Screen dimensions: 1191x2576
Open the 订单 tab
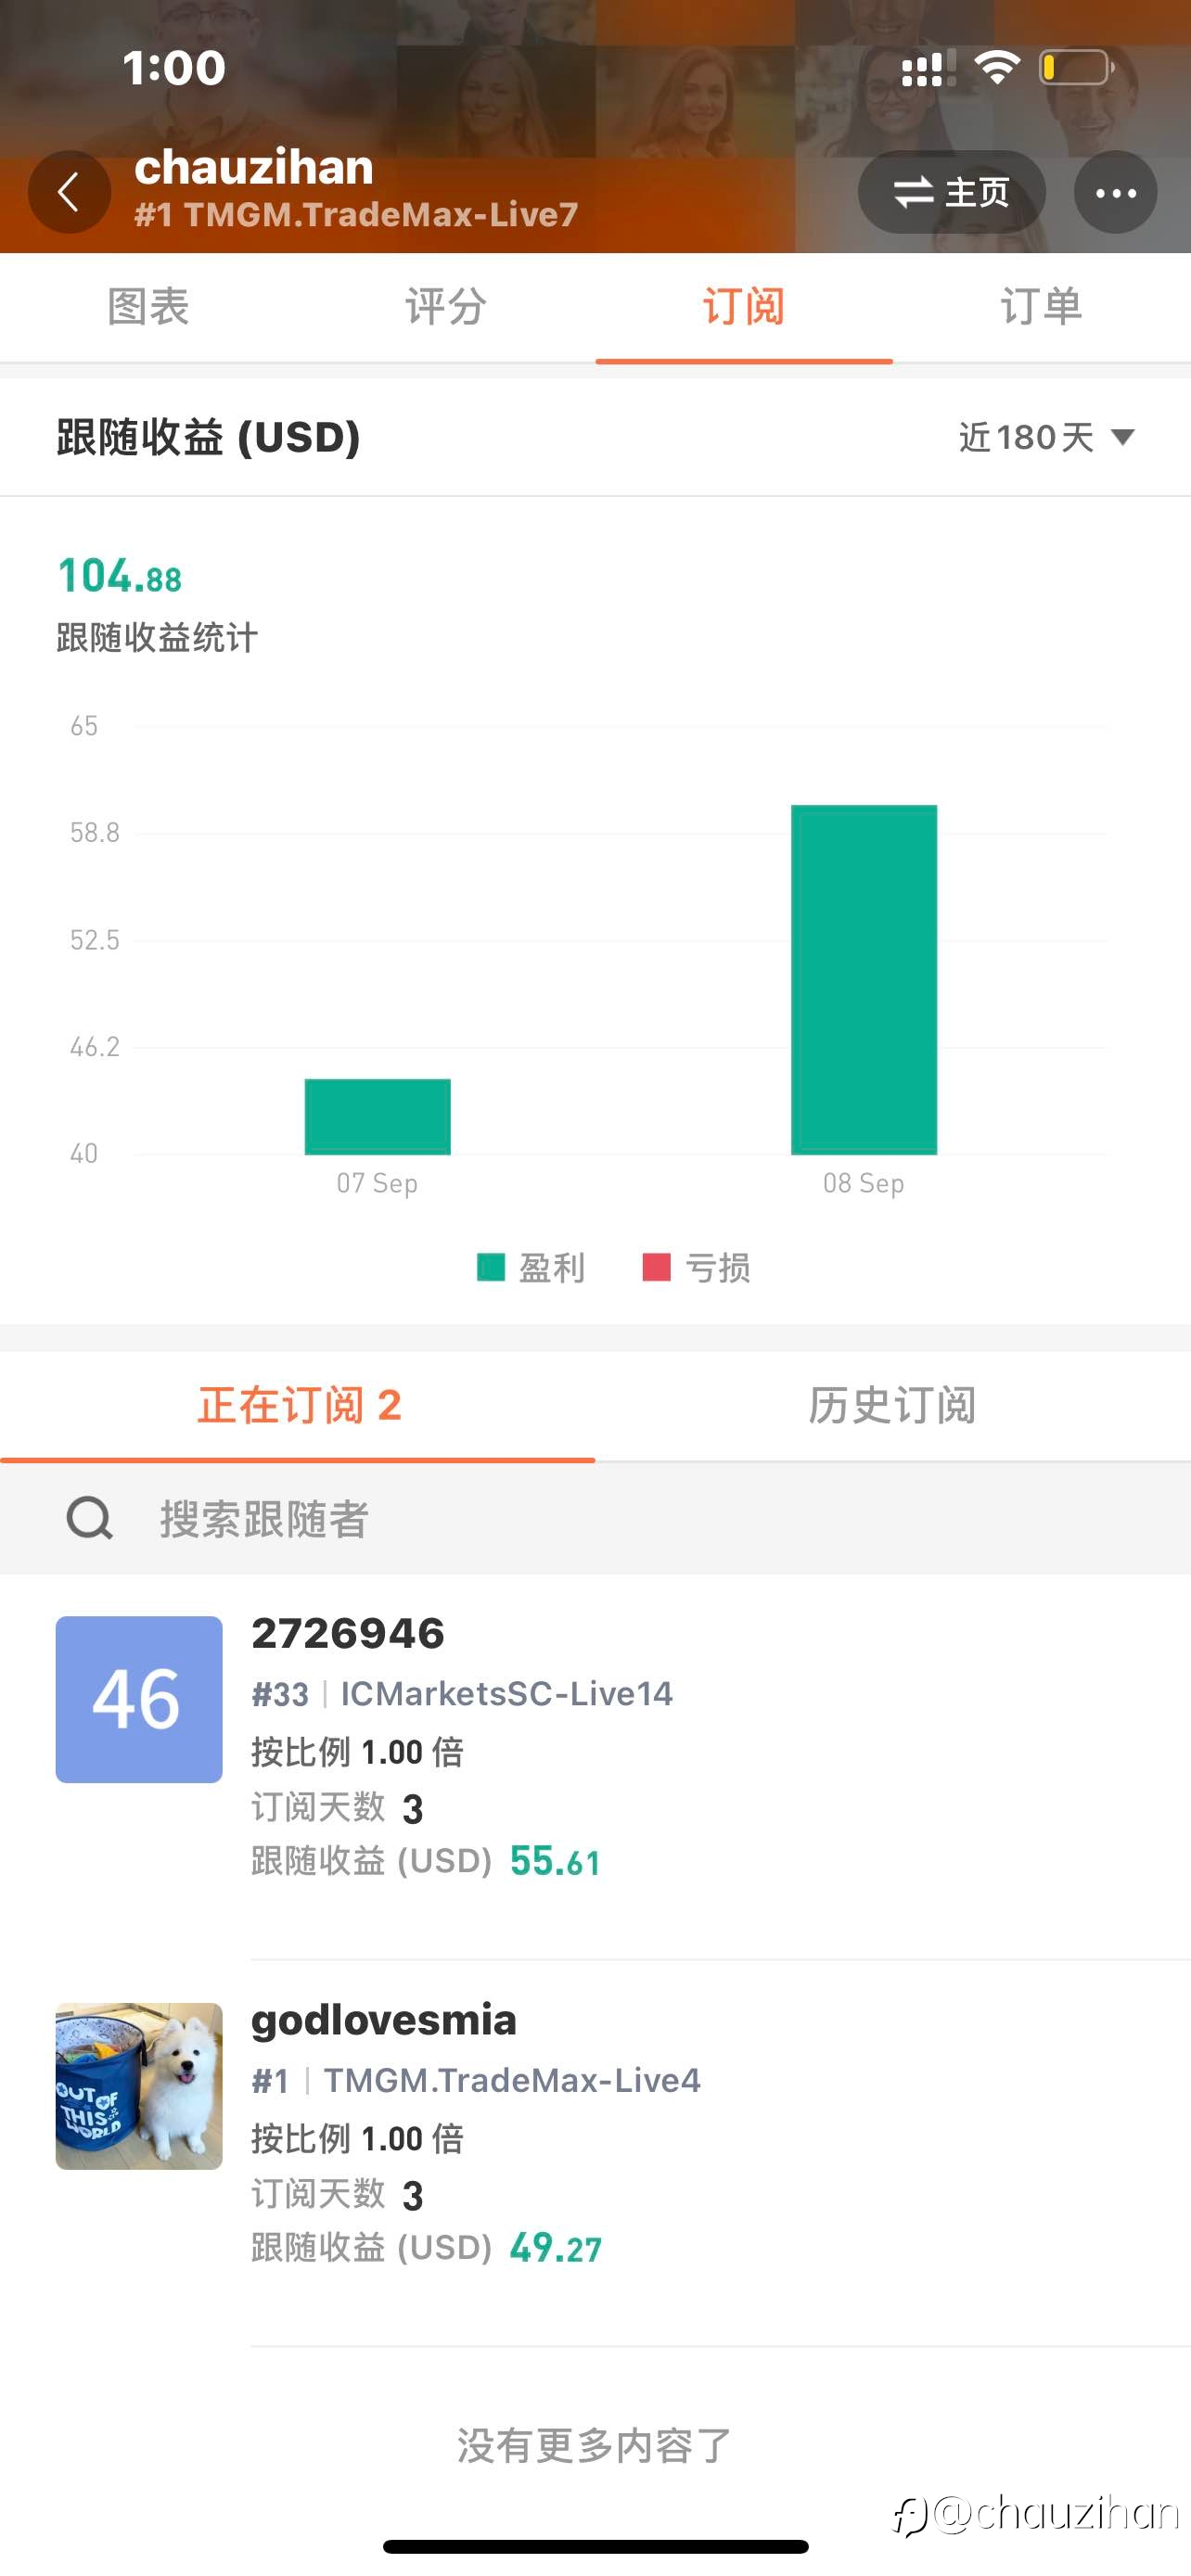coord(1041,307)
